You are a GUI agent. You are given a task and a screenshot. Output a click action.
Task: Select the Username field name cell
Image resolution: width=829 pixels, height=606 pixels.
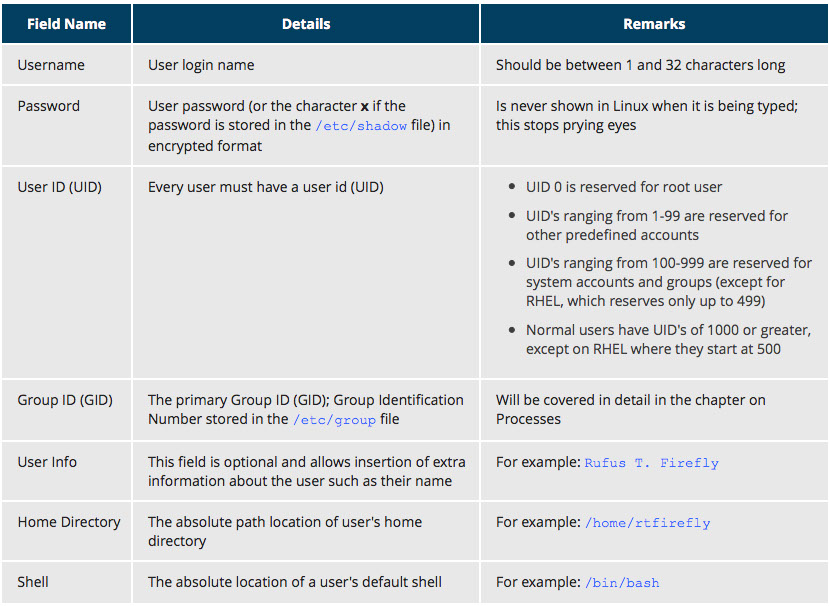(51, 65)
